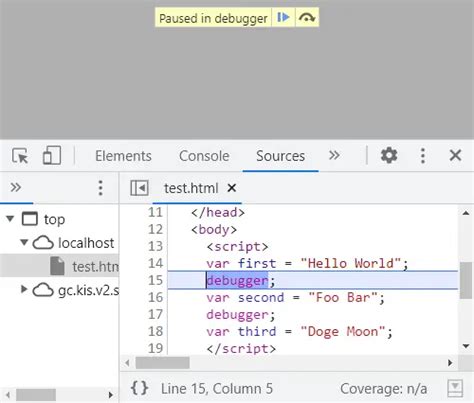Toggle device toolbar icon
The image size is (474, 403).
coord(52,156)
